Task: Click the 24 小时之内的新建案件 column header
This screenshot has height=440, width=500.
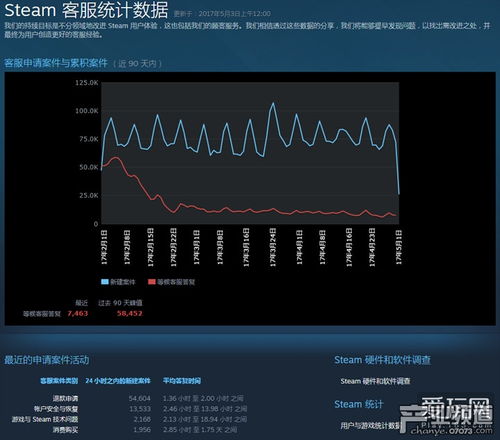Action: [x=118, y=381]
